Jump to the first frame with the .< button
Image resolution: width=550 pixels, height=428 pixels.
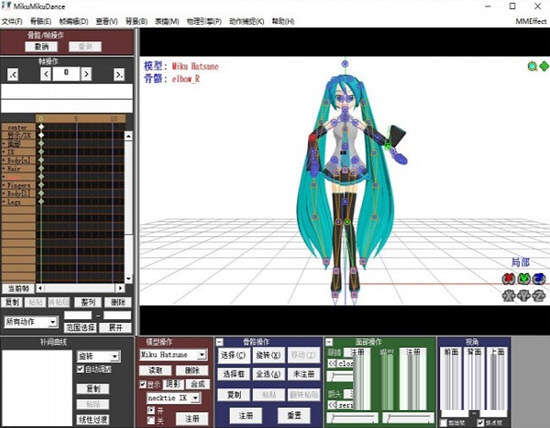click(13, 74)
